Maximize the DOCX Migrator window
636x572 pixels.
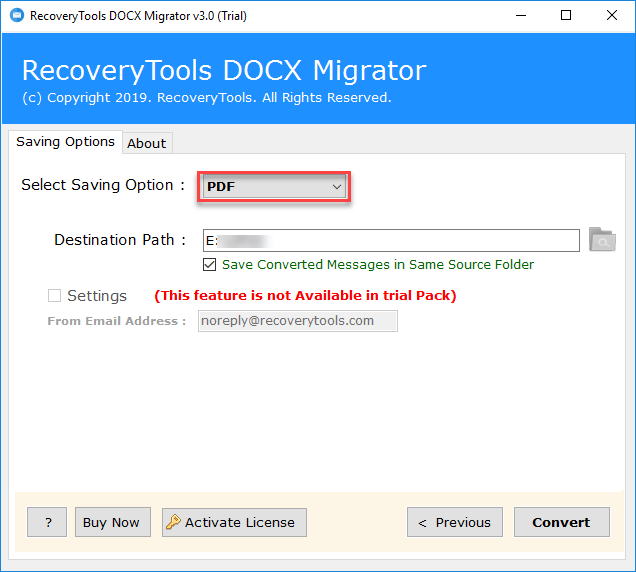[x=566, y=16]
